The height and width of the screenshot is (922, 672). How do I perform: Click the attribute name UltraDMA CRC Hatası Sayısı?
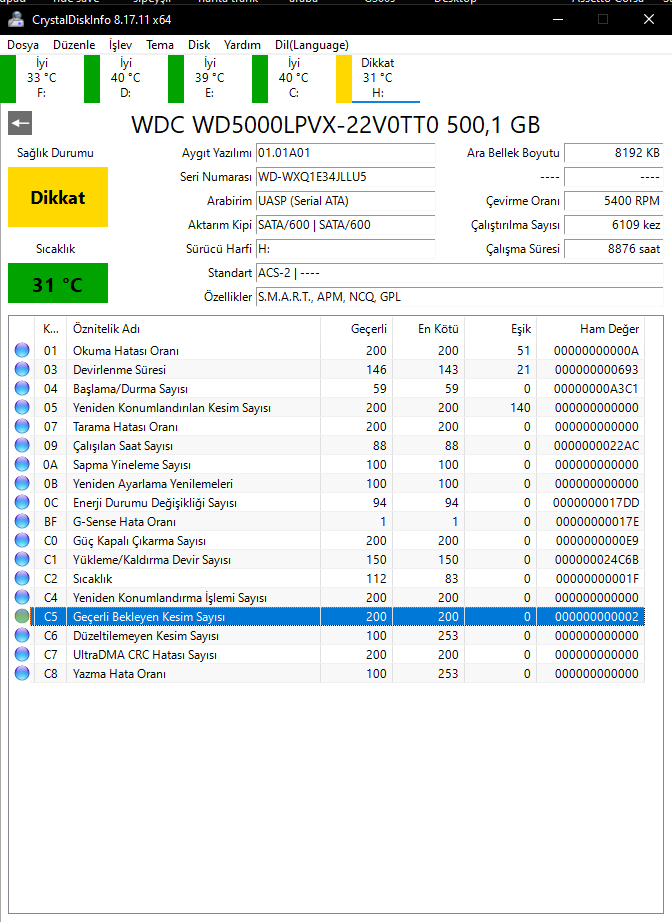145,654
